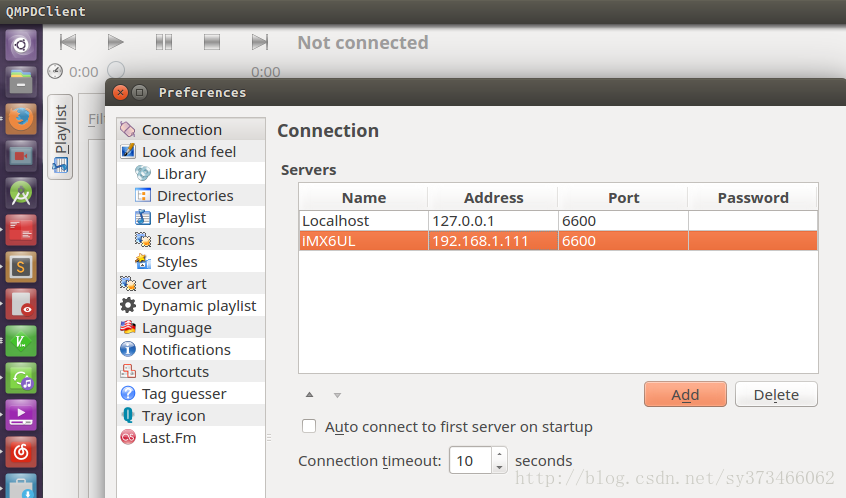Click the previous track playback button
846x498 pixels.
(68, 42)
